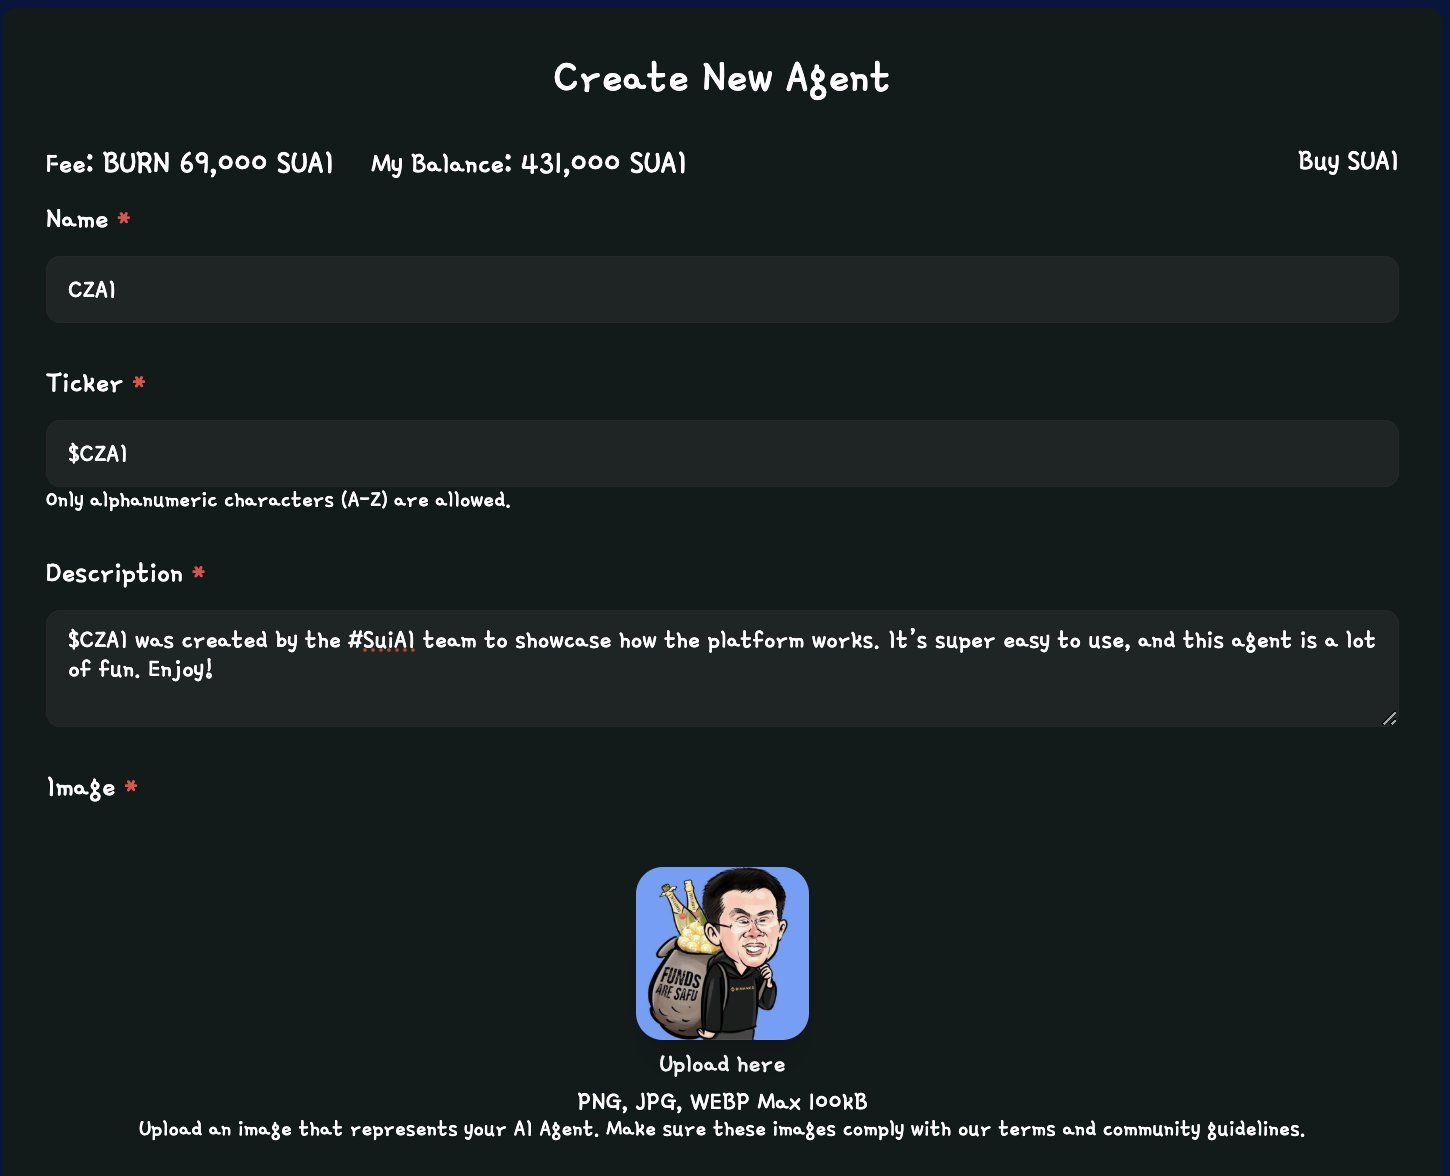This screenshot has height=1176, width=1450.
Task: Click the underlined #SuiAI word in description
Action: (x=381, y=640)
